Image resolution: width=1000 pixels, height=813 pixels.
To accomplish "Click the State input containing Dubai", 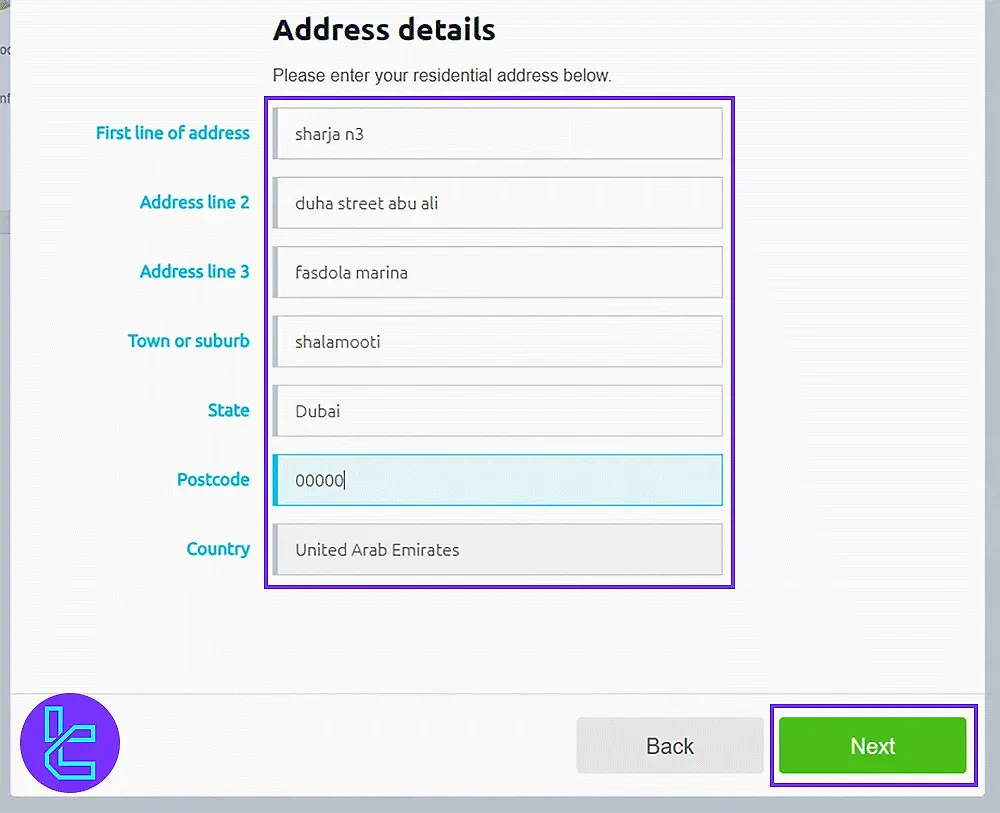I will 497,410.
